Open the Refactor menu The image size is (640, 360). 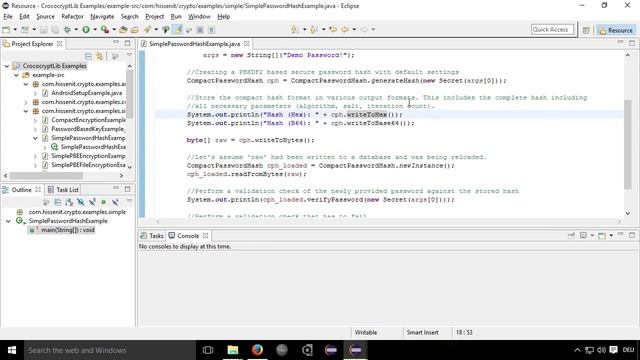click(x=72, y=16)
